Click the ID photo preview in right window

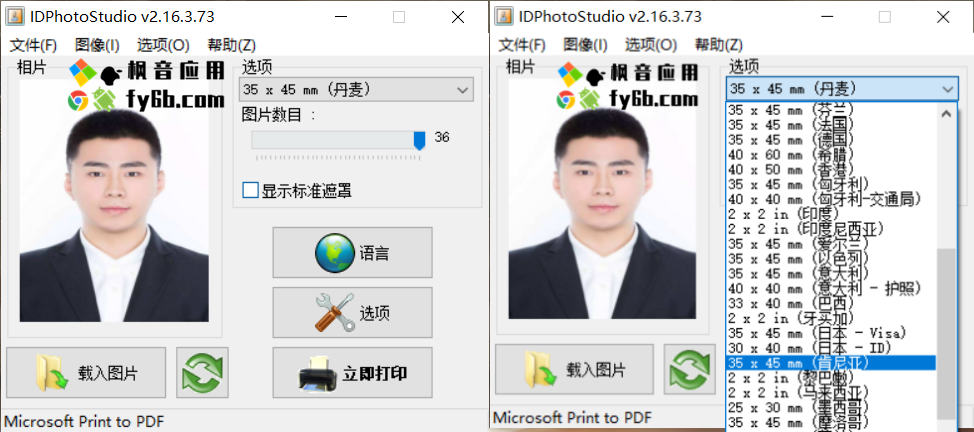(x=603, y=199)
